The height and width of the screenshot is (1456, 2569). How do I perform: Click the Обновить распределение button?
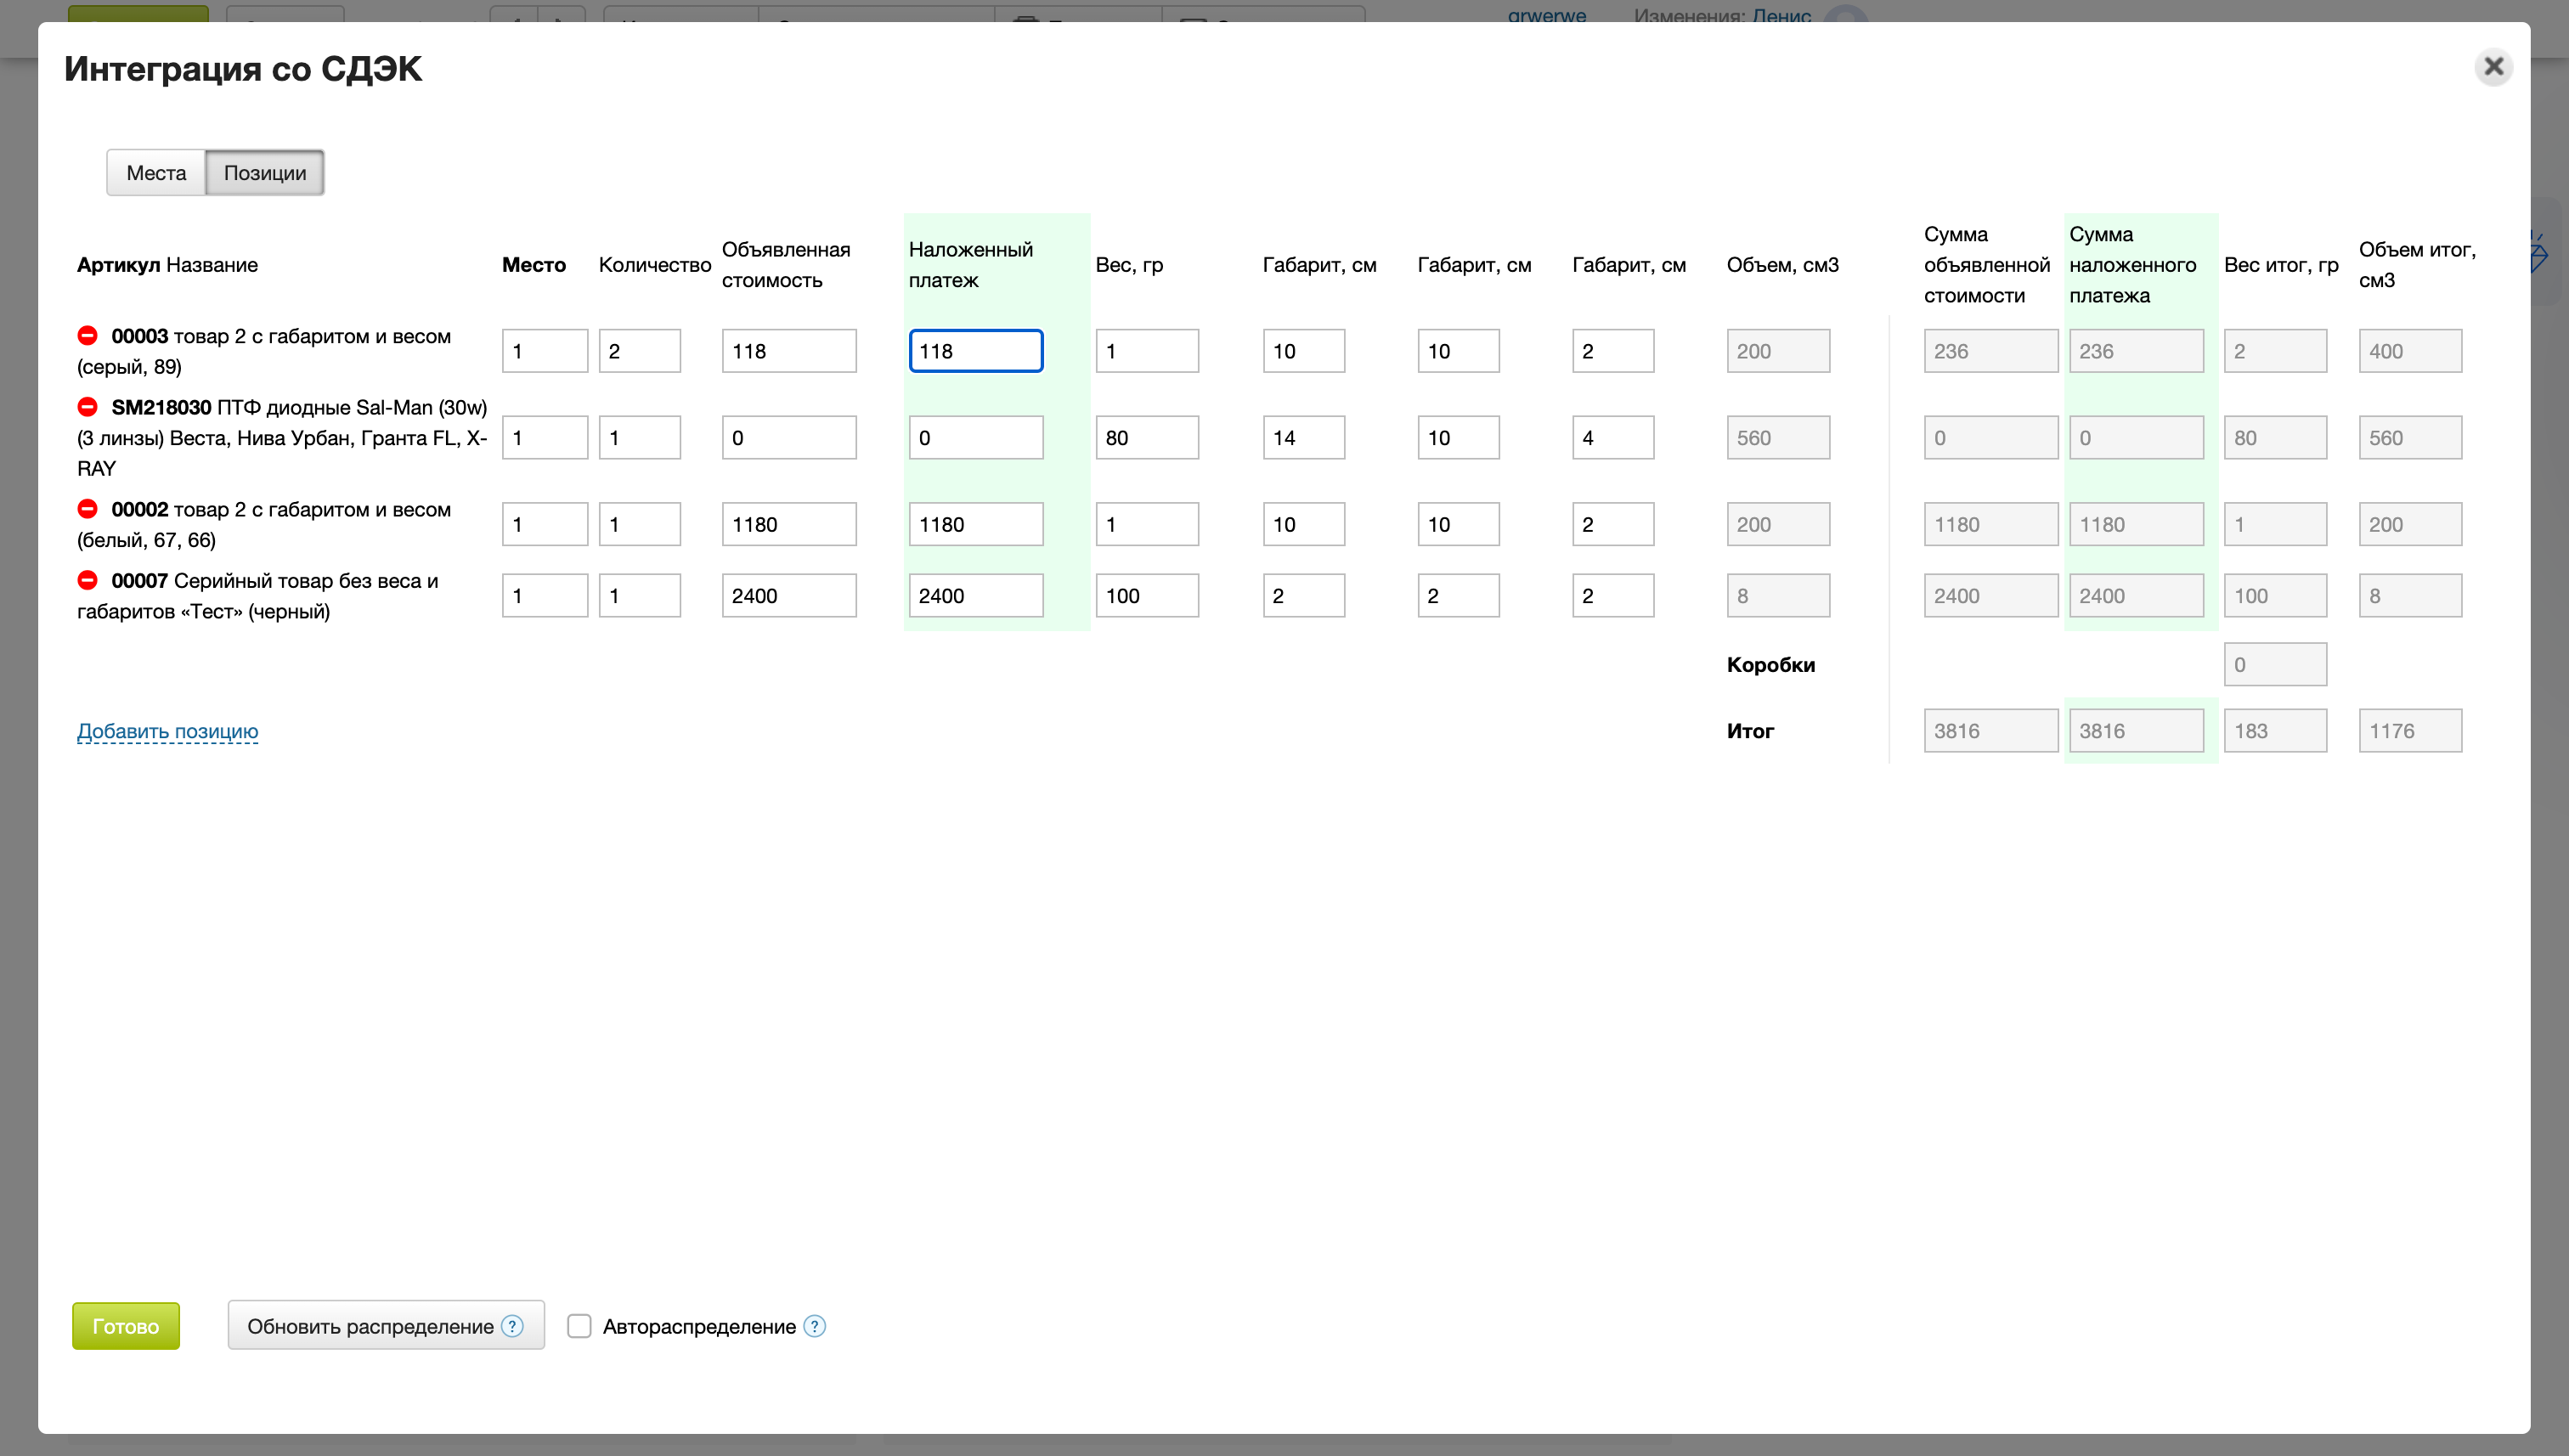pos(370,1325)
